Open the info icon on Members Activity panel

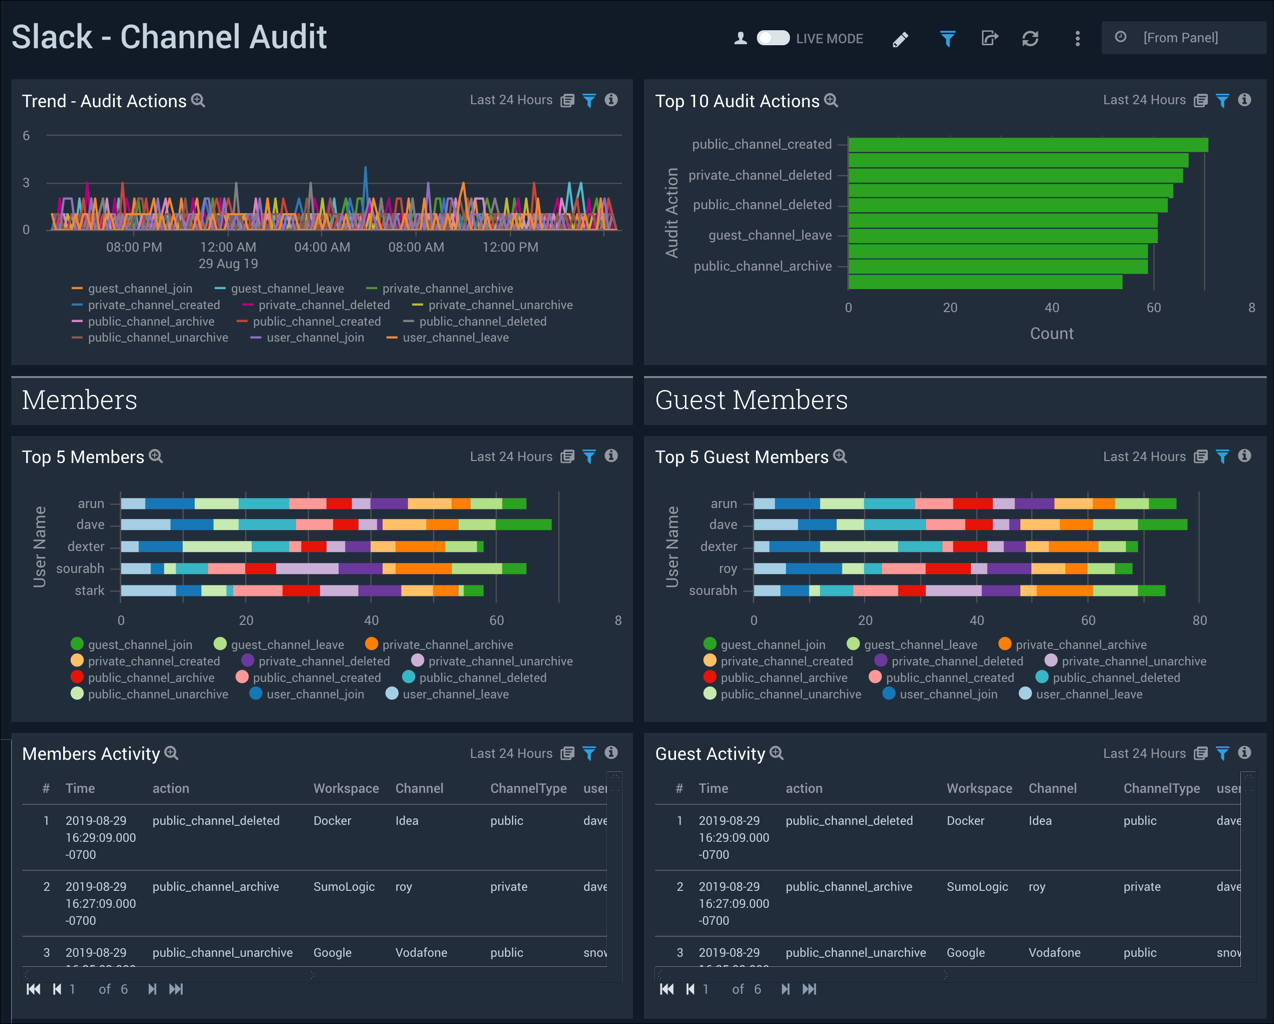610,753
